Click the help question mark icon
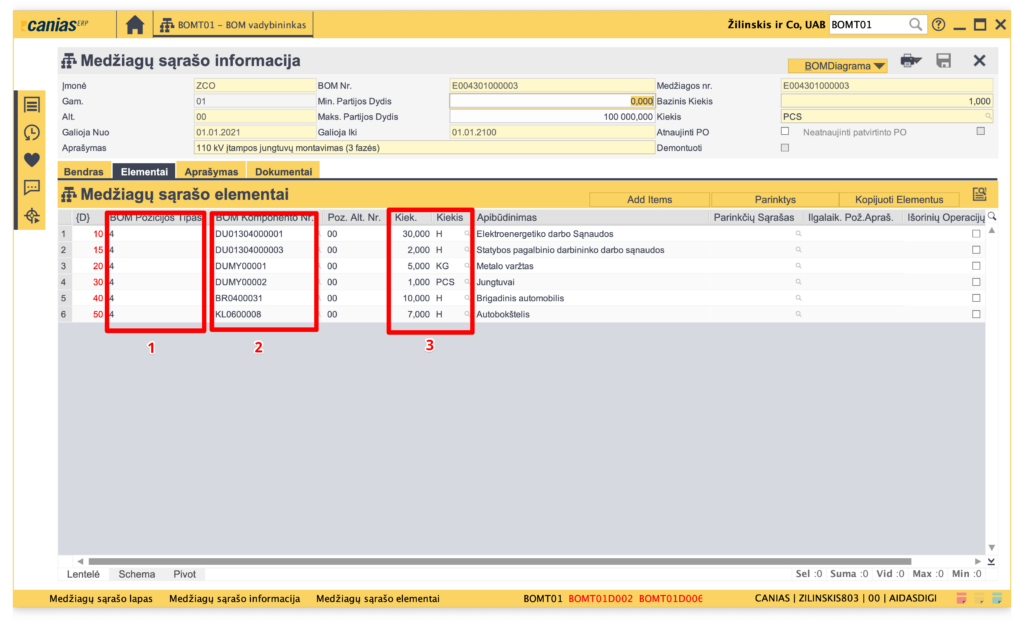This screenshot has height=622, width=1024. click(938, 24)
